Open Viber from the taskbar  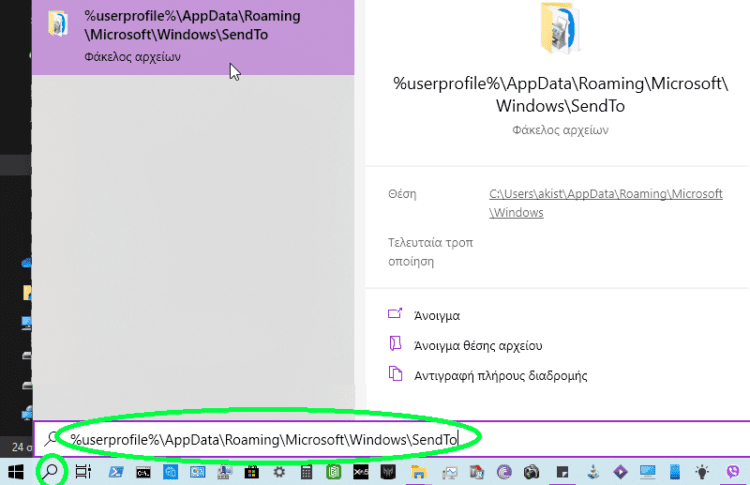(x=733, y=472)
